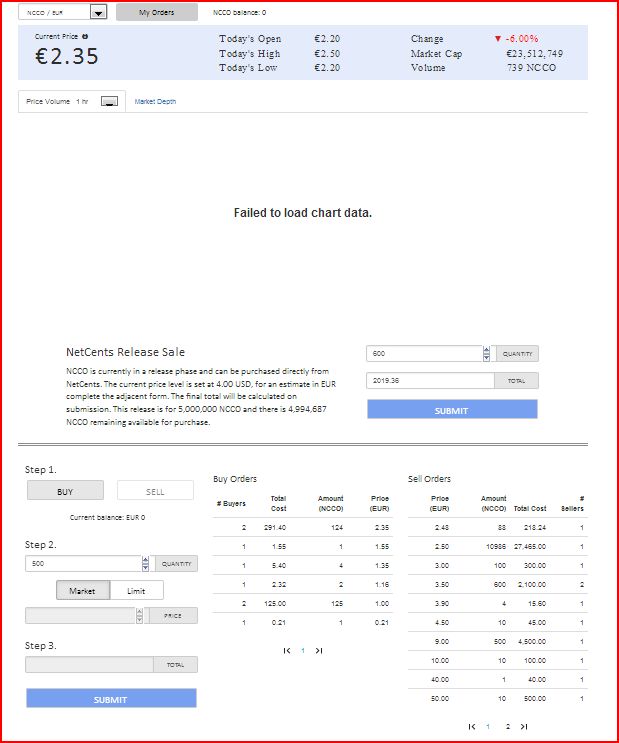Click the info icon beside Current Price
Screen dimensions: 619x743
tap(85, 36)
